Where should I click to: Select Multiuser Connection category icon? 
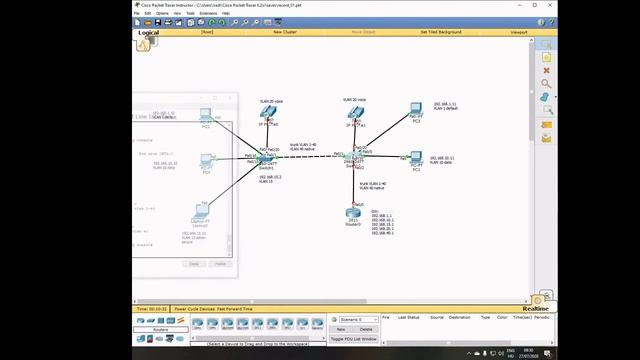[x=180, y=338]
